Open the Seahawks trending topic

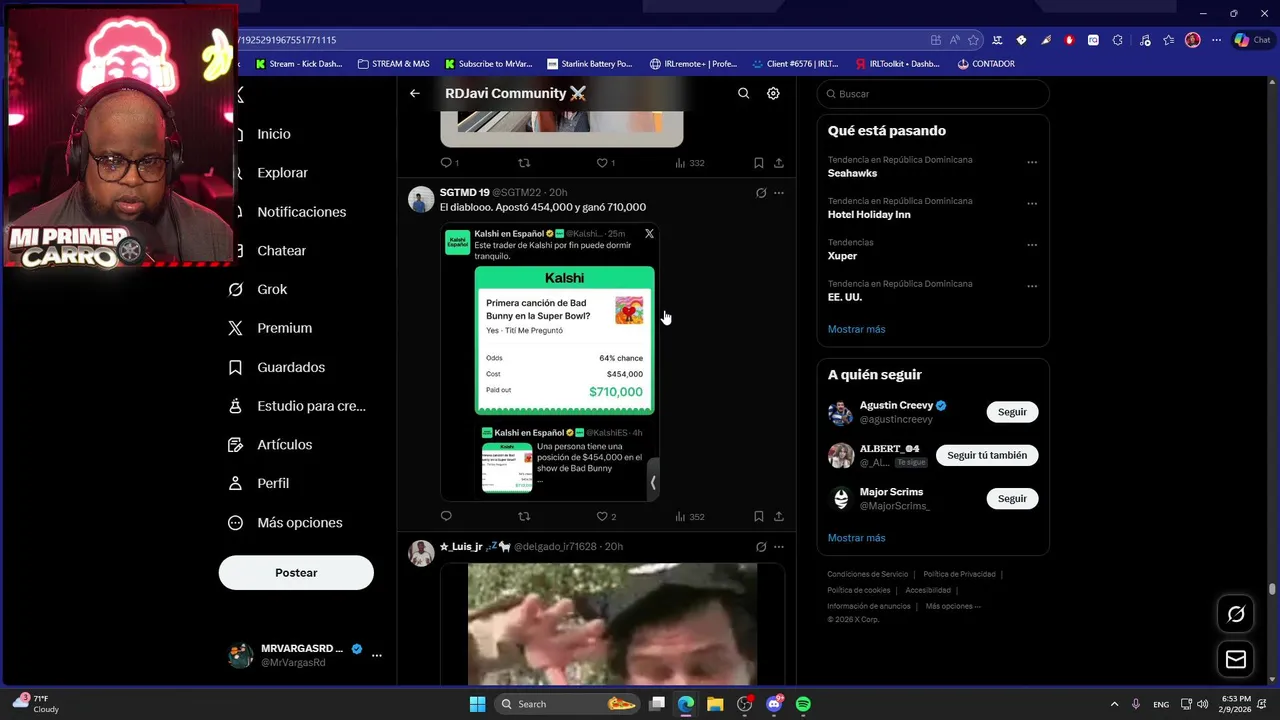(852, 173)
